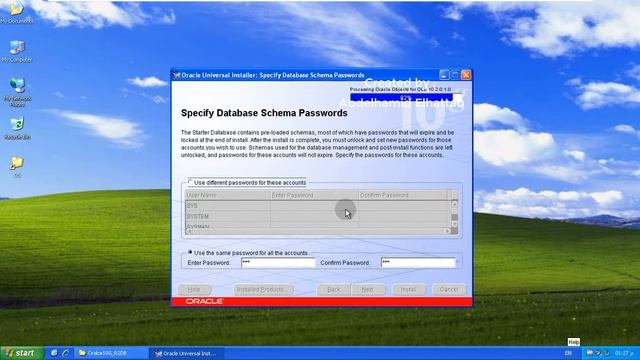Viewport: 640px width, 360px height.
Task: Click the Install button
Action: [409, 289]
